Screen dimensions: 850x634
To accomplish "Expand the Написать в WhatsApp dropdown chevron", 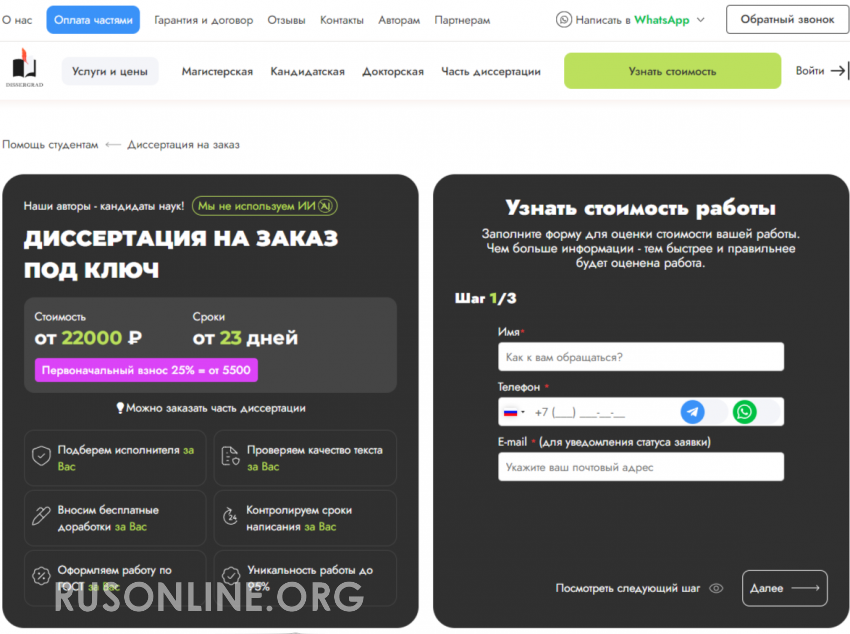I will (x=700, y=20).
